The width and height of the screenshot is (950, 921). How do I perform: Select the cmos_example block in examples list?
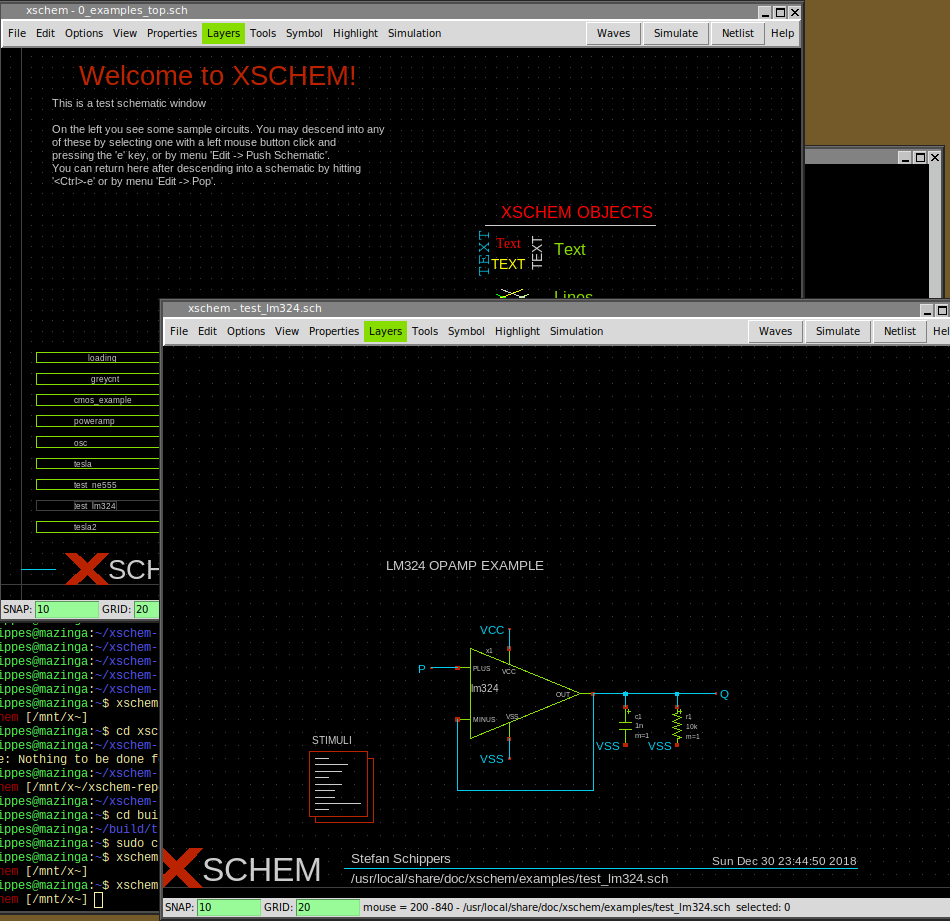click(x=98, y=400)
